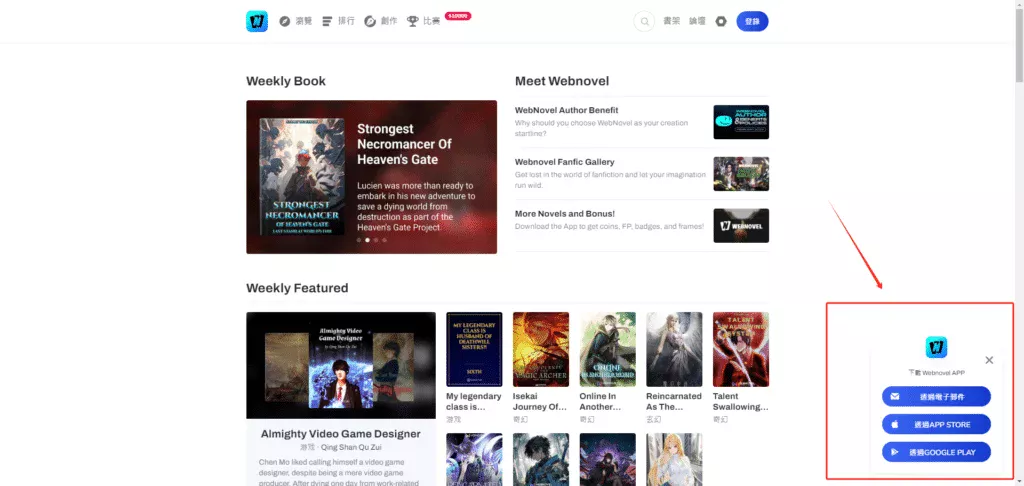Select the second carousel dot under Weekly Book
1024x486 pixels.
(x=367, y=240)
